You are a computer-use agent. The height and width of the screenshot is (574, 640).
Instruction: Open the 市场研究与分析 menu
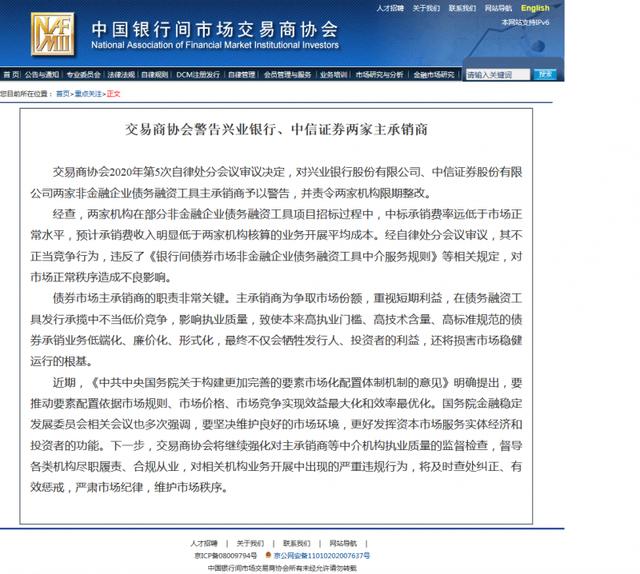(379, 74)
